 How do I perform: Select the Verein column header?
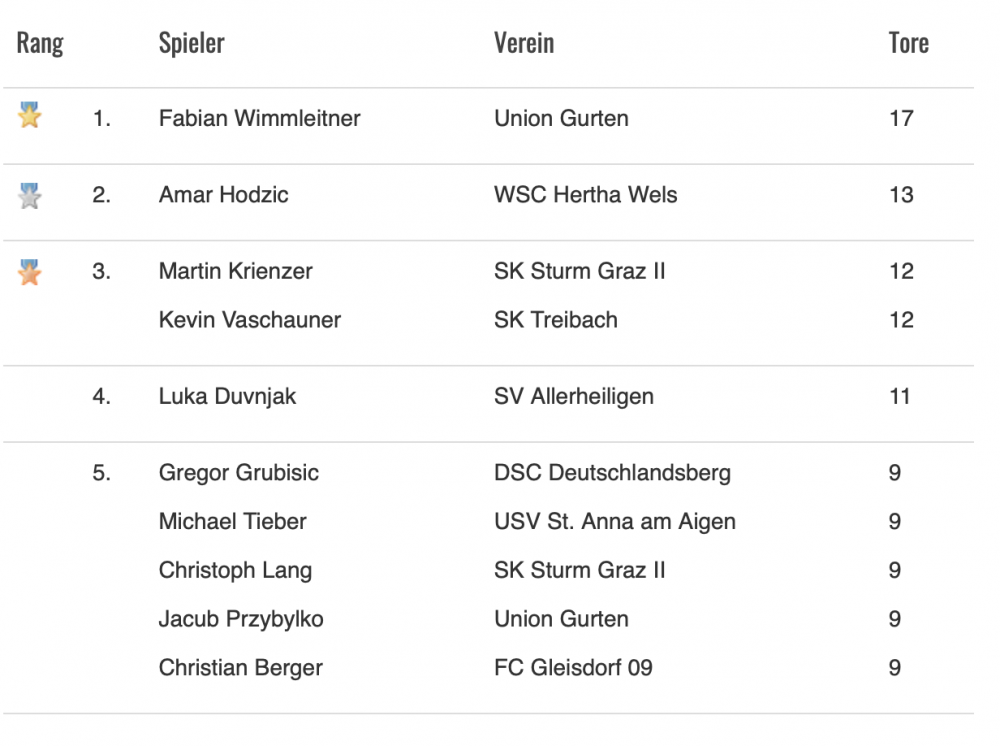pos(524,43)
